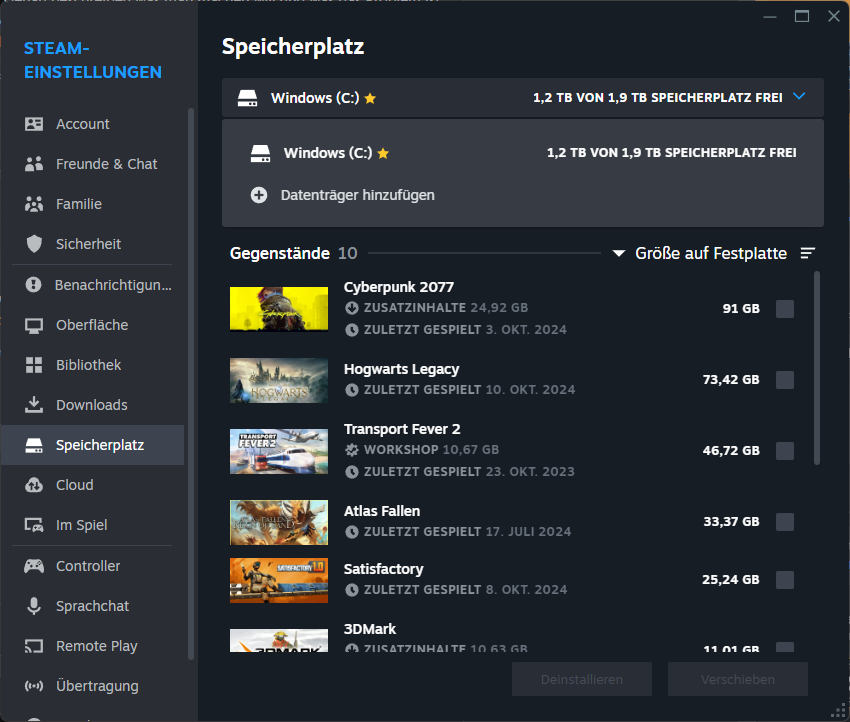Click the 3DMark title text
850x722 pixels.
370,629
